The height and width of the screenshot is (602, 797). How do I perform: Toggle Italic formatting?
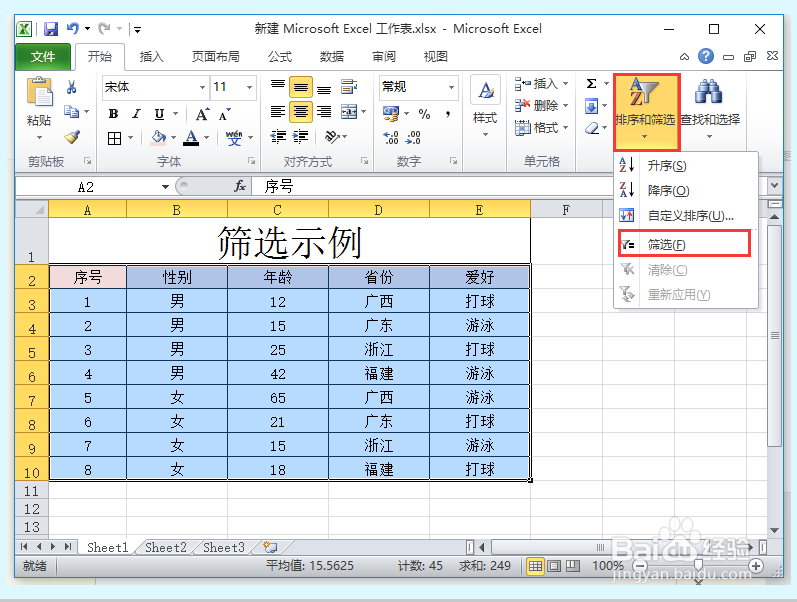(x=136, y=114)
